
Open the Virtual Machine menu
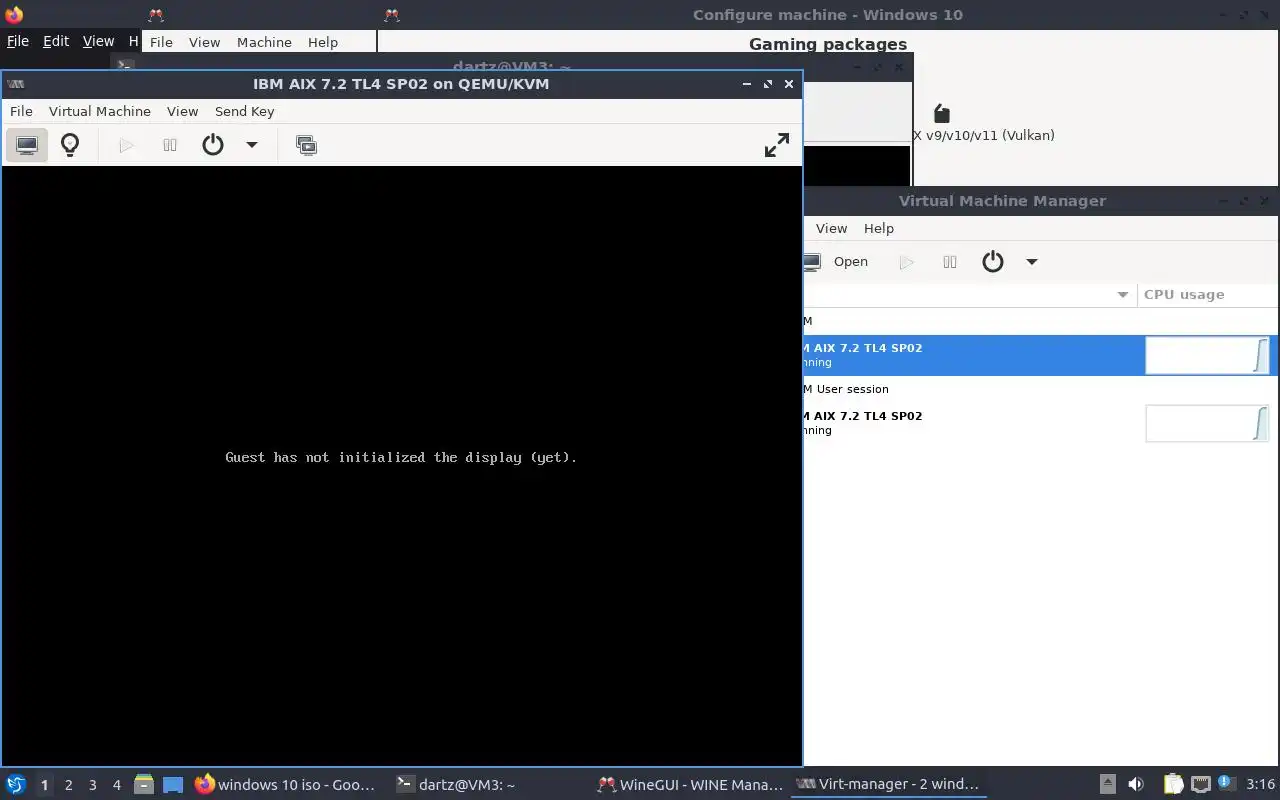[100, 111]
